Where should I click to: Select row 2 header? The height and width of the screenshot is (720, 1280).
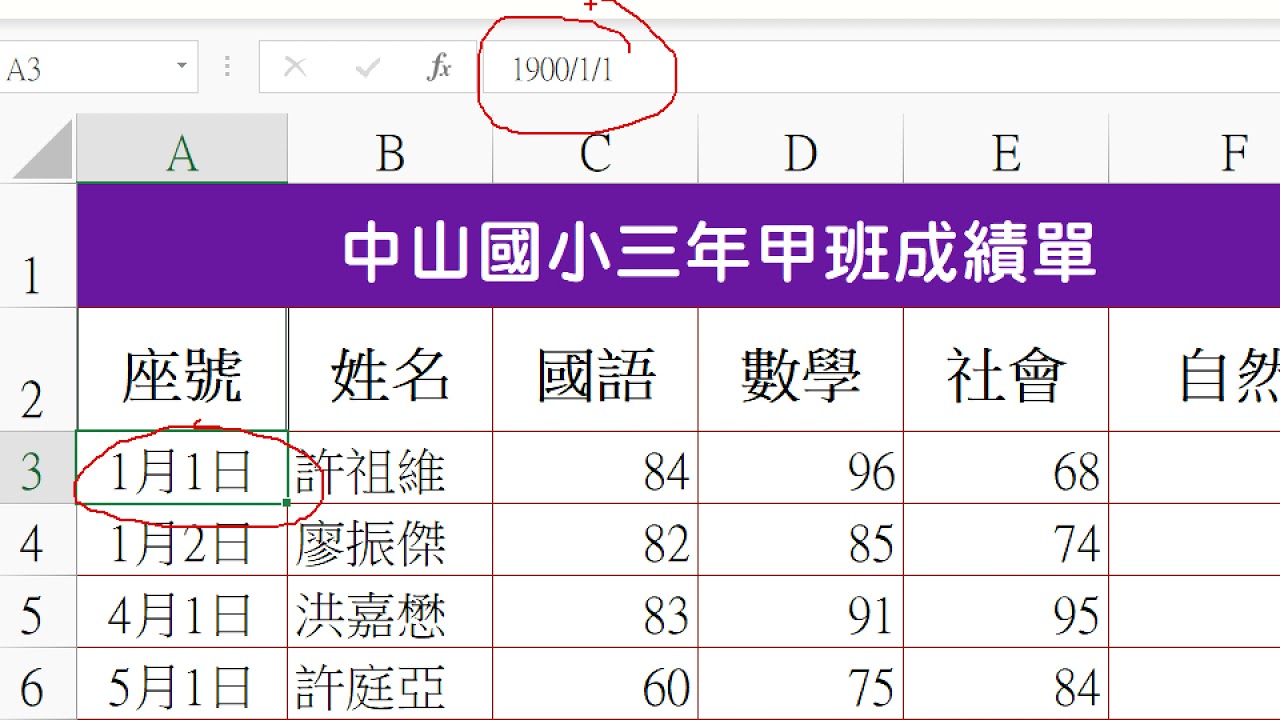coord(38,369)
